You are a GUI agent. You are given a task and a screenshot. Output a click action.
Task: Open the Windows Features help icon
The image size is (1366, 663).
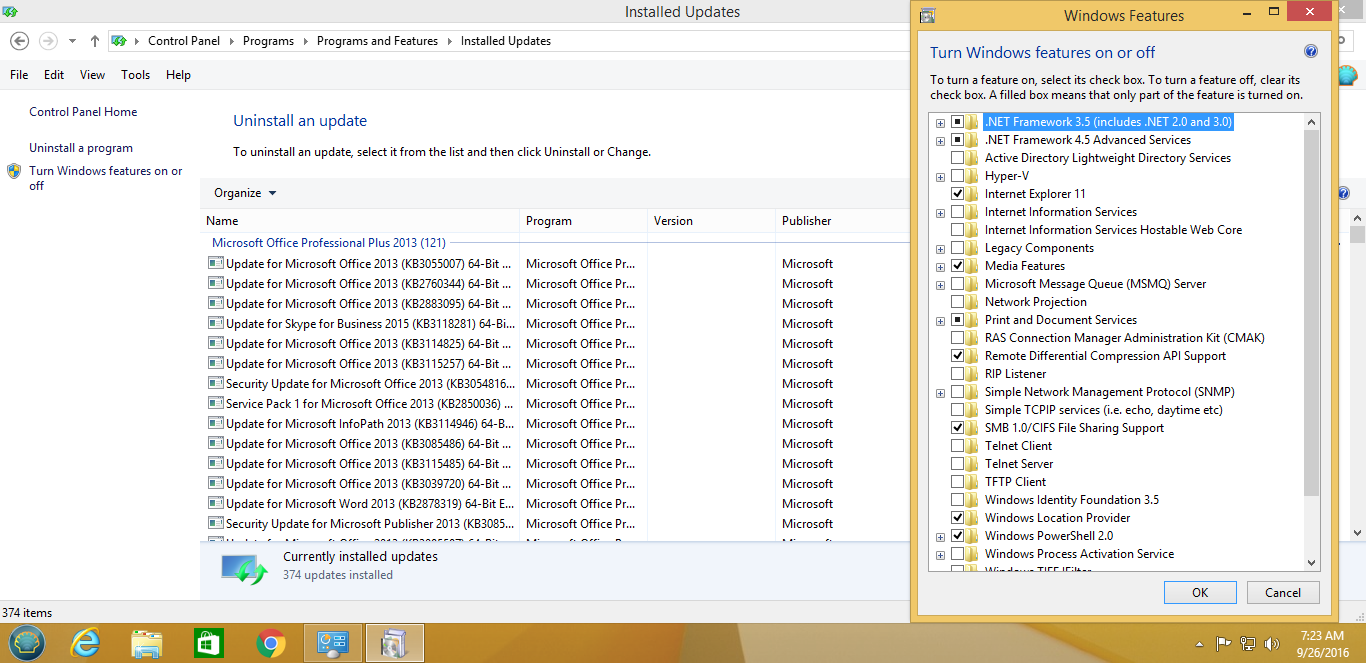1311,52
